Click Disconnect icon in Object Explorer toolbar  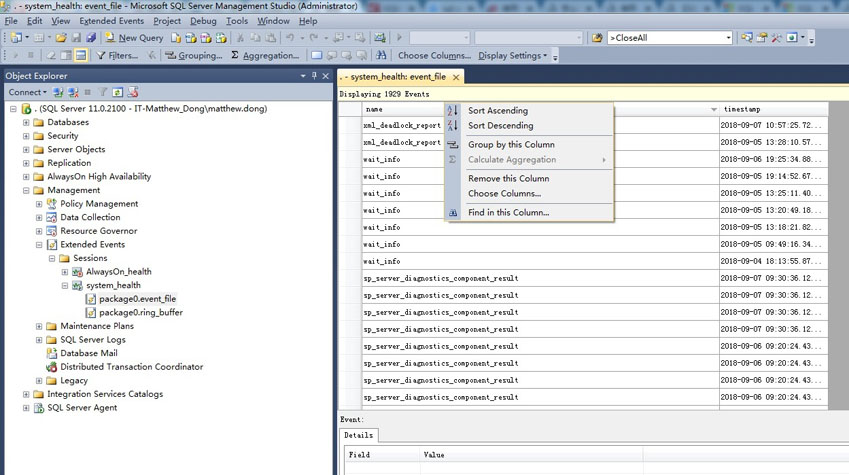(x=72, y=92)
